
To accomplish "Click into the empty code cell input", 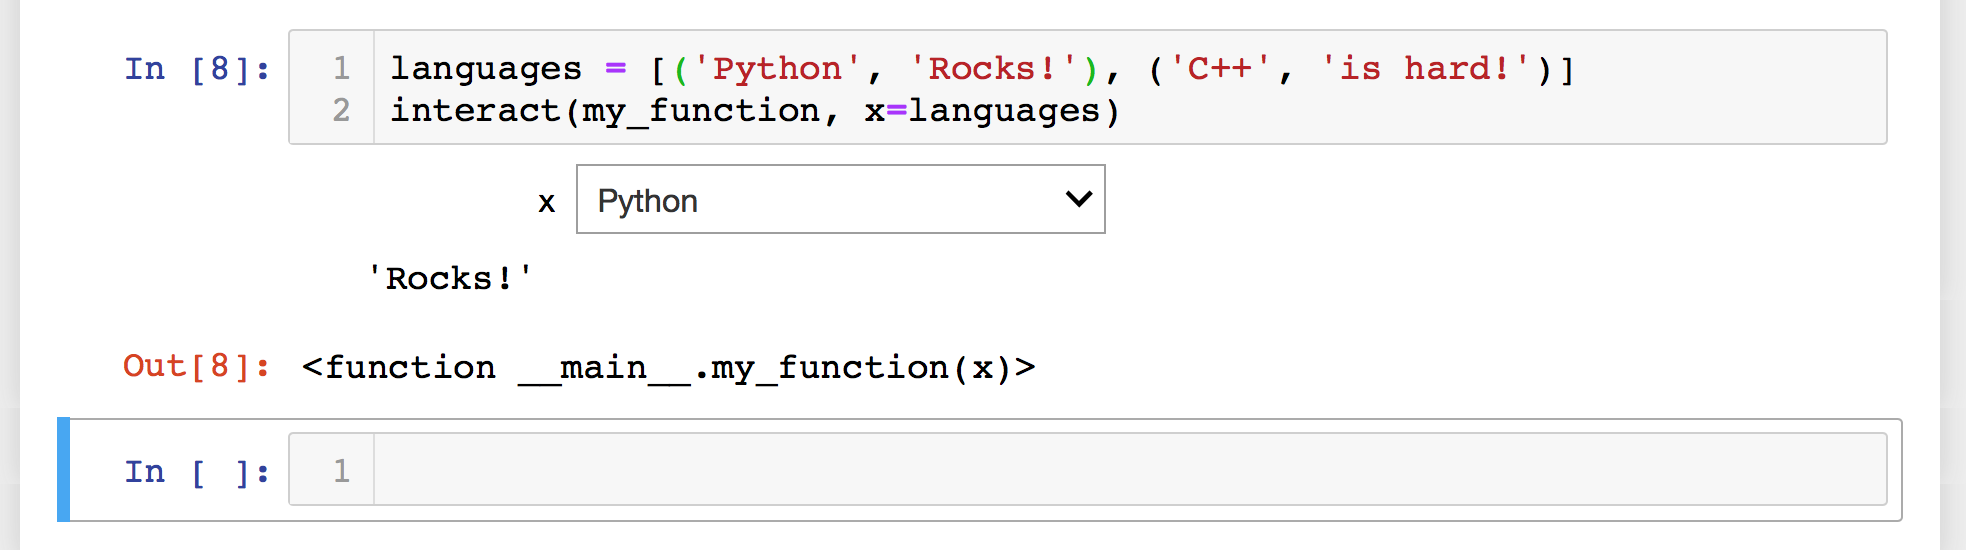I will (1130, 469).
